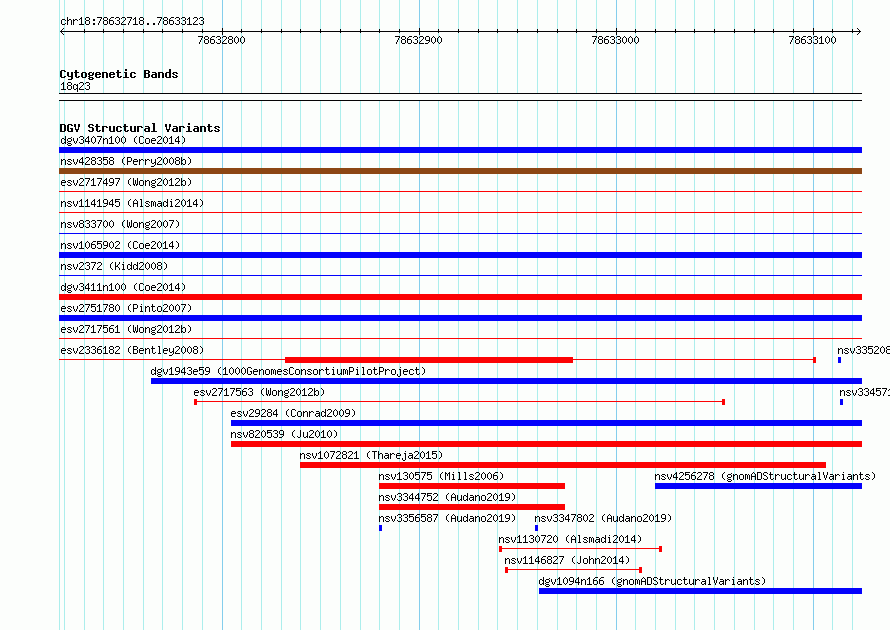
Task: Click the left arrow of the ruler
Action: tap(62, 31)
